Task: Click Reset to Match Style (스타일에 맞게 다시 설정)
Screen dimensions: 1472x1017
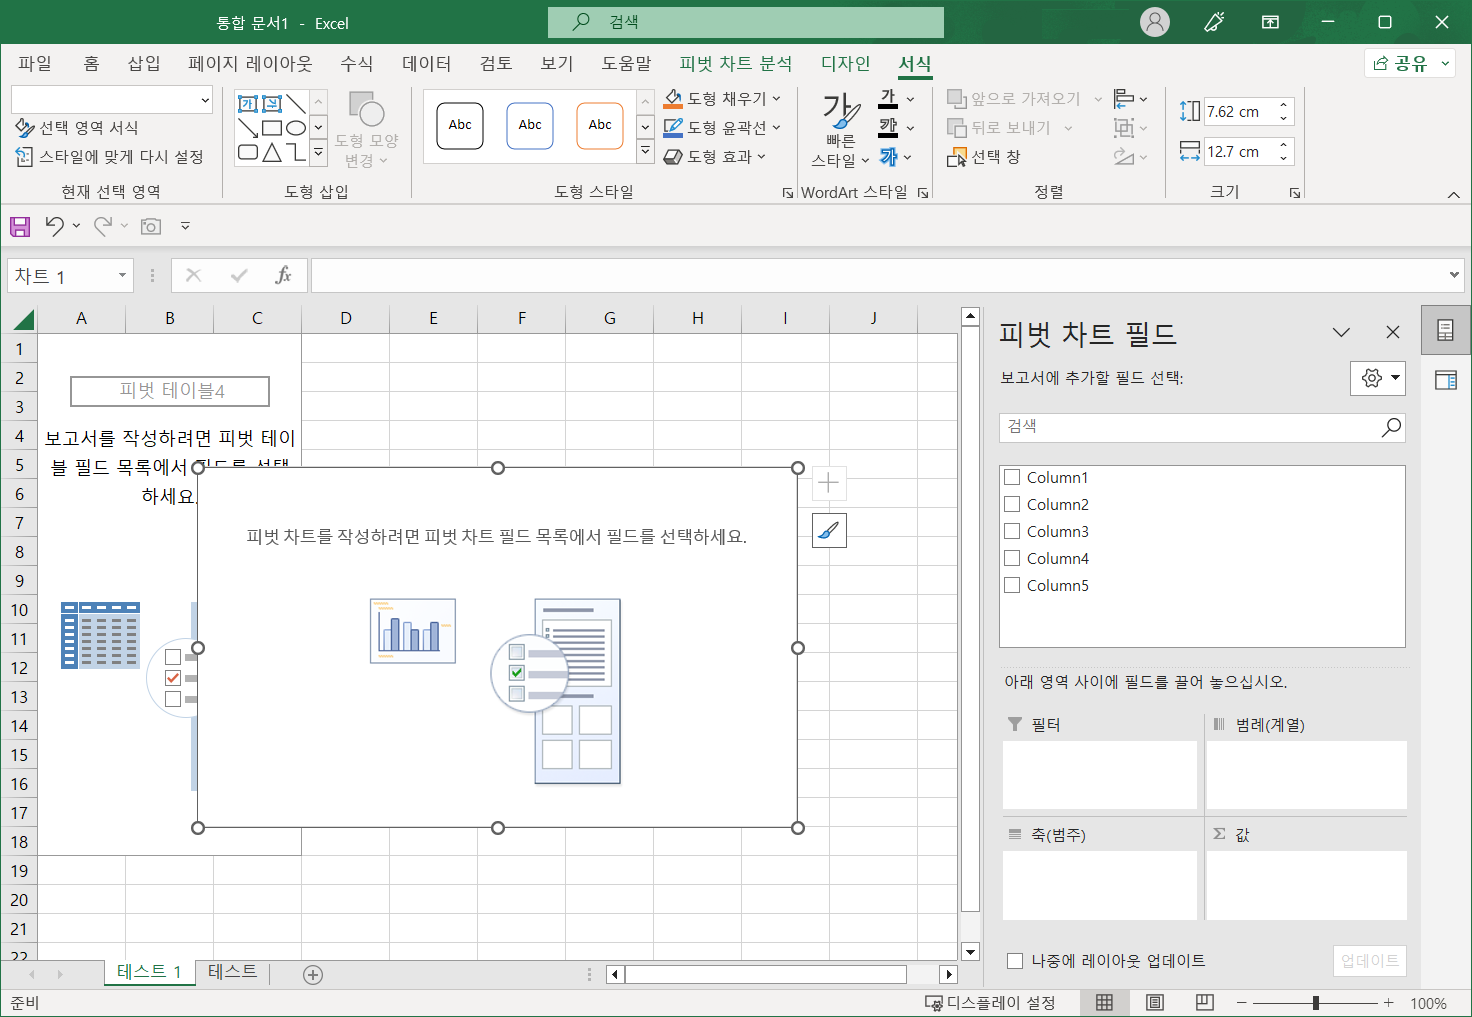Action: [109, 157]
